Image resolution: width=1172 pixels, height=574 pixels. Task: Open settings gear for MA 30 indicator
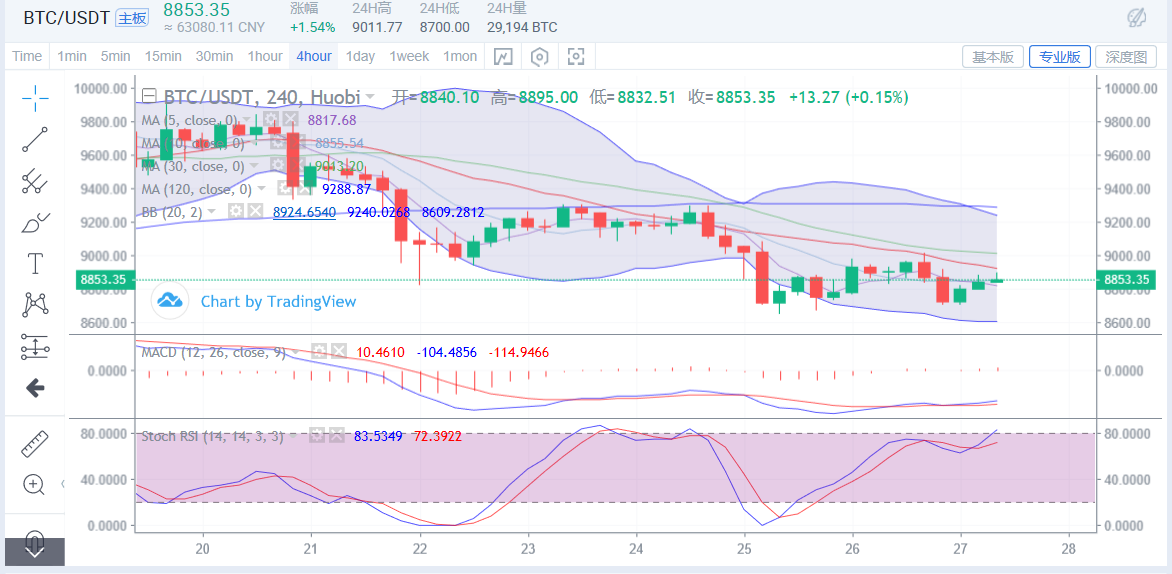coord(277,166)
